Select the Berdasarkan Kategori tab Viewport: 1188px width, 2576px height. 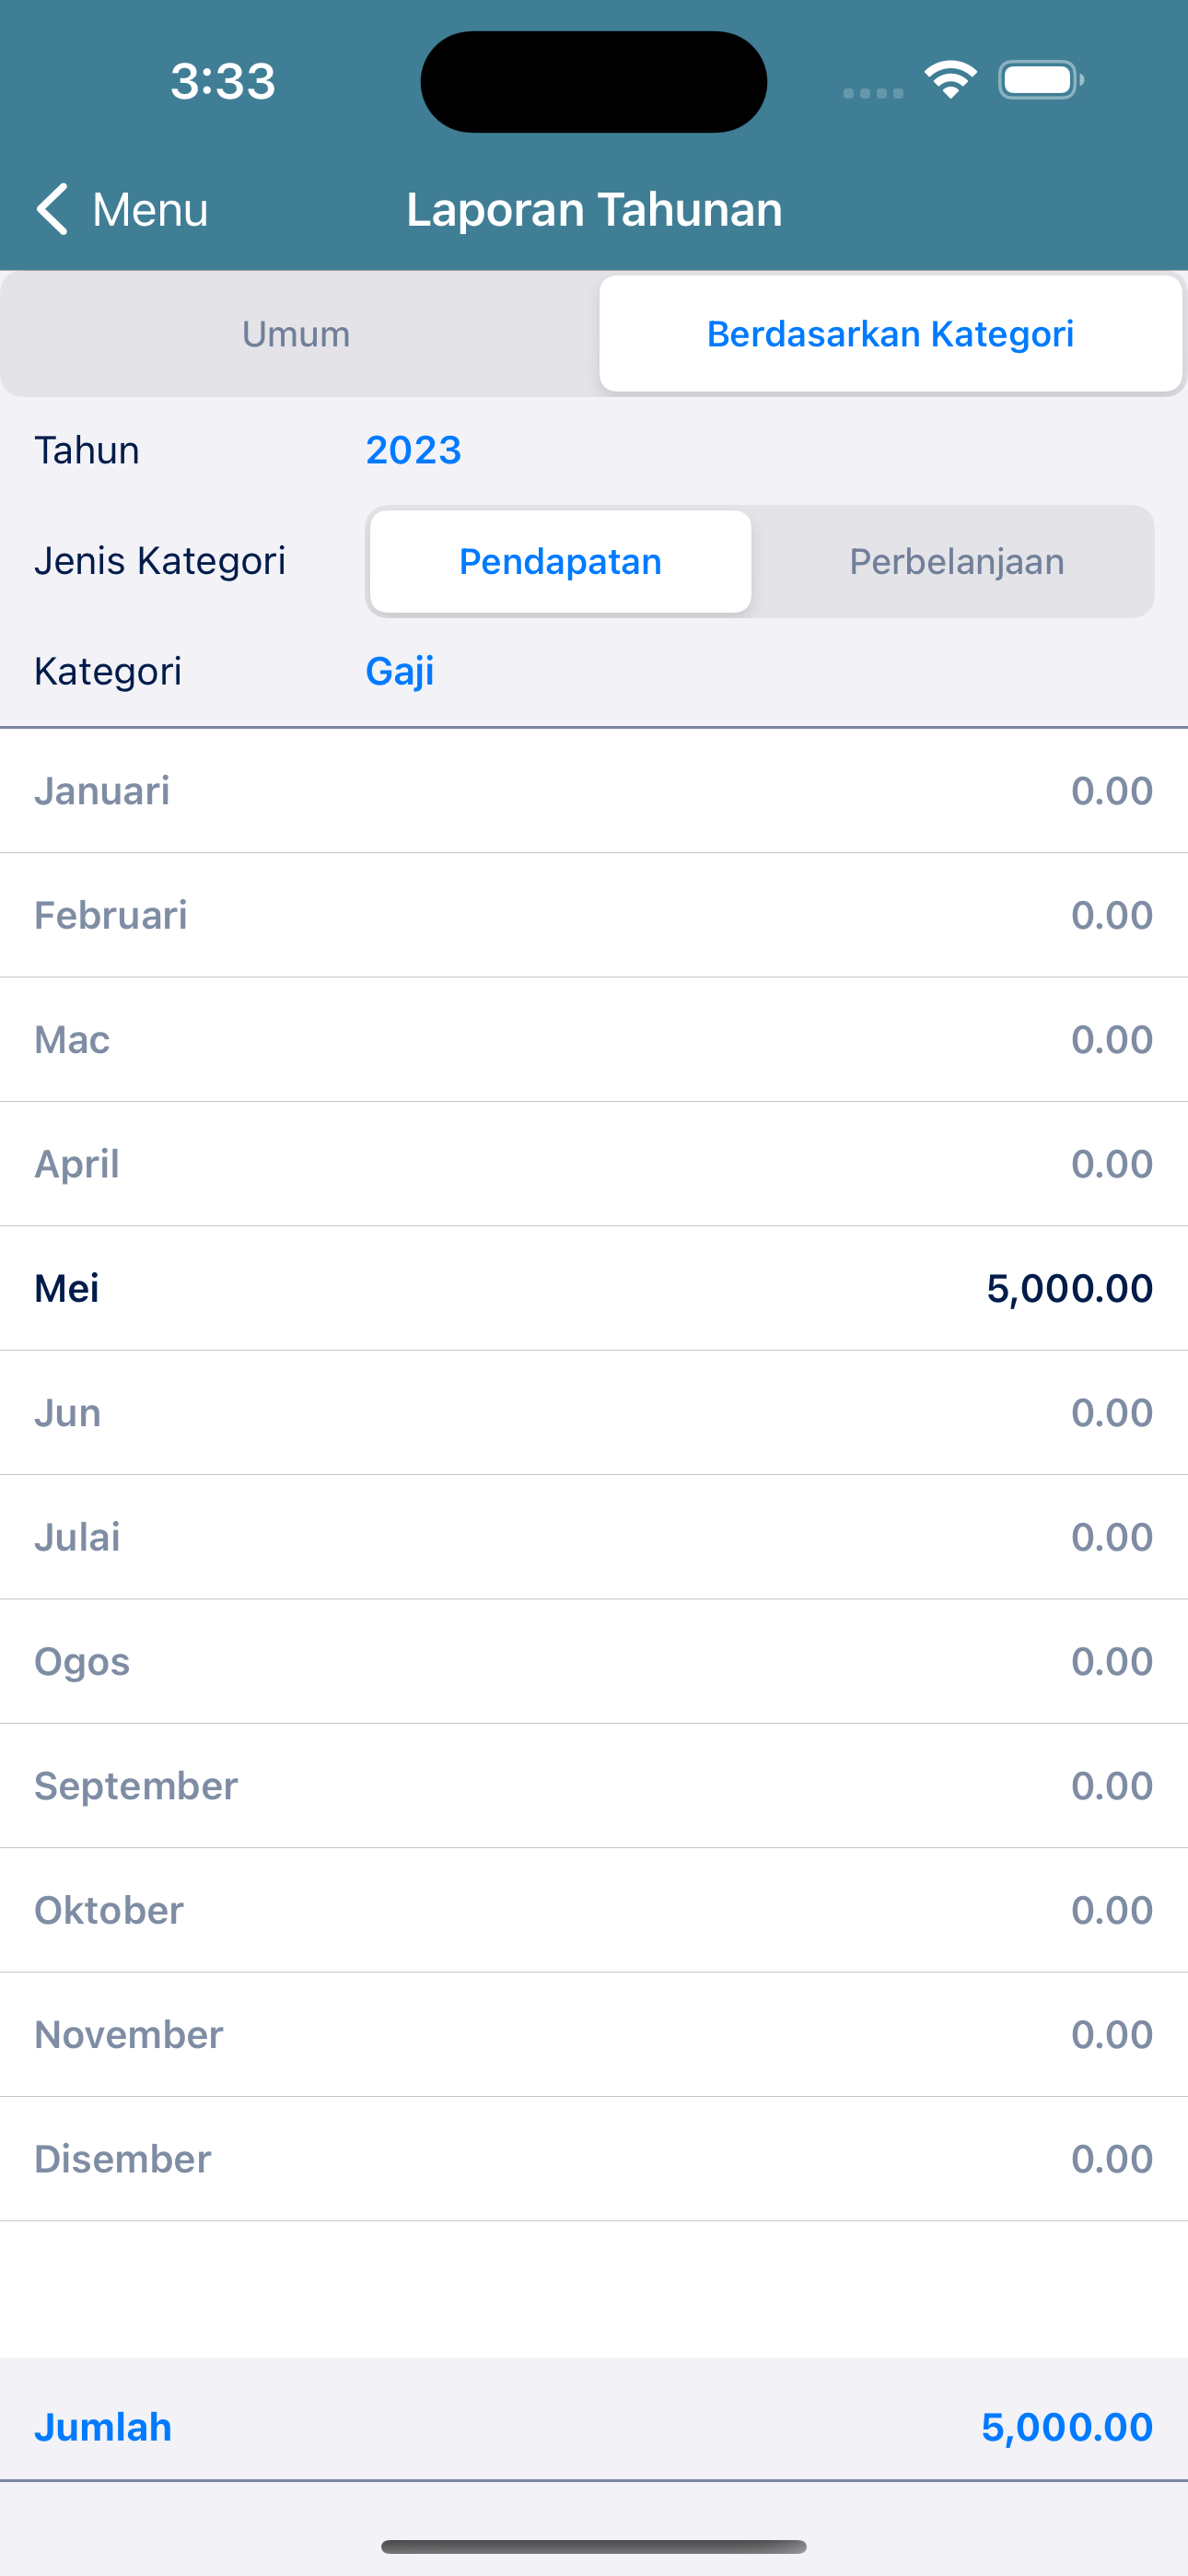point(890,334)
